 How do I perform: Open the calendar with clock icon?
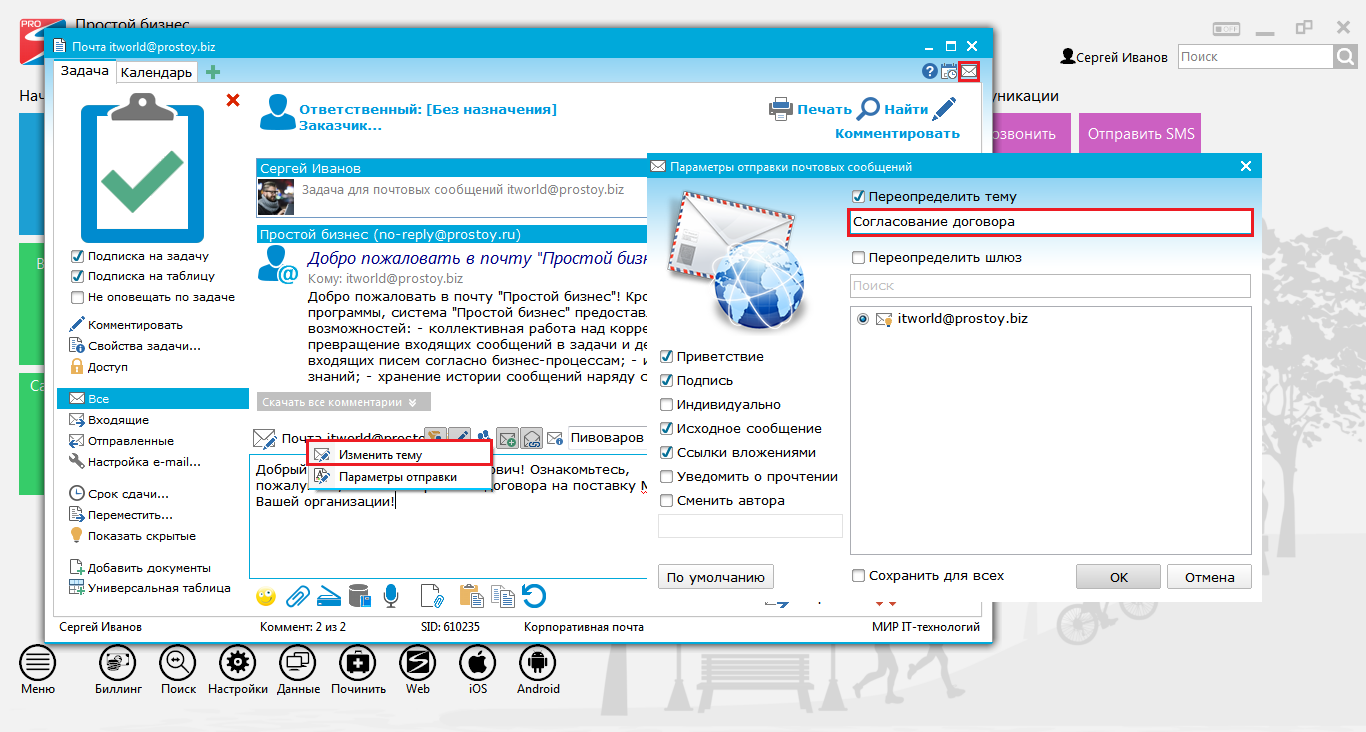949,71
